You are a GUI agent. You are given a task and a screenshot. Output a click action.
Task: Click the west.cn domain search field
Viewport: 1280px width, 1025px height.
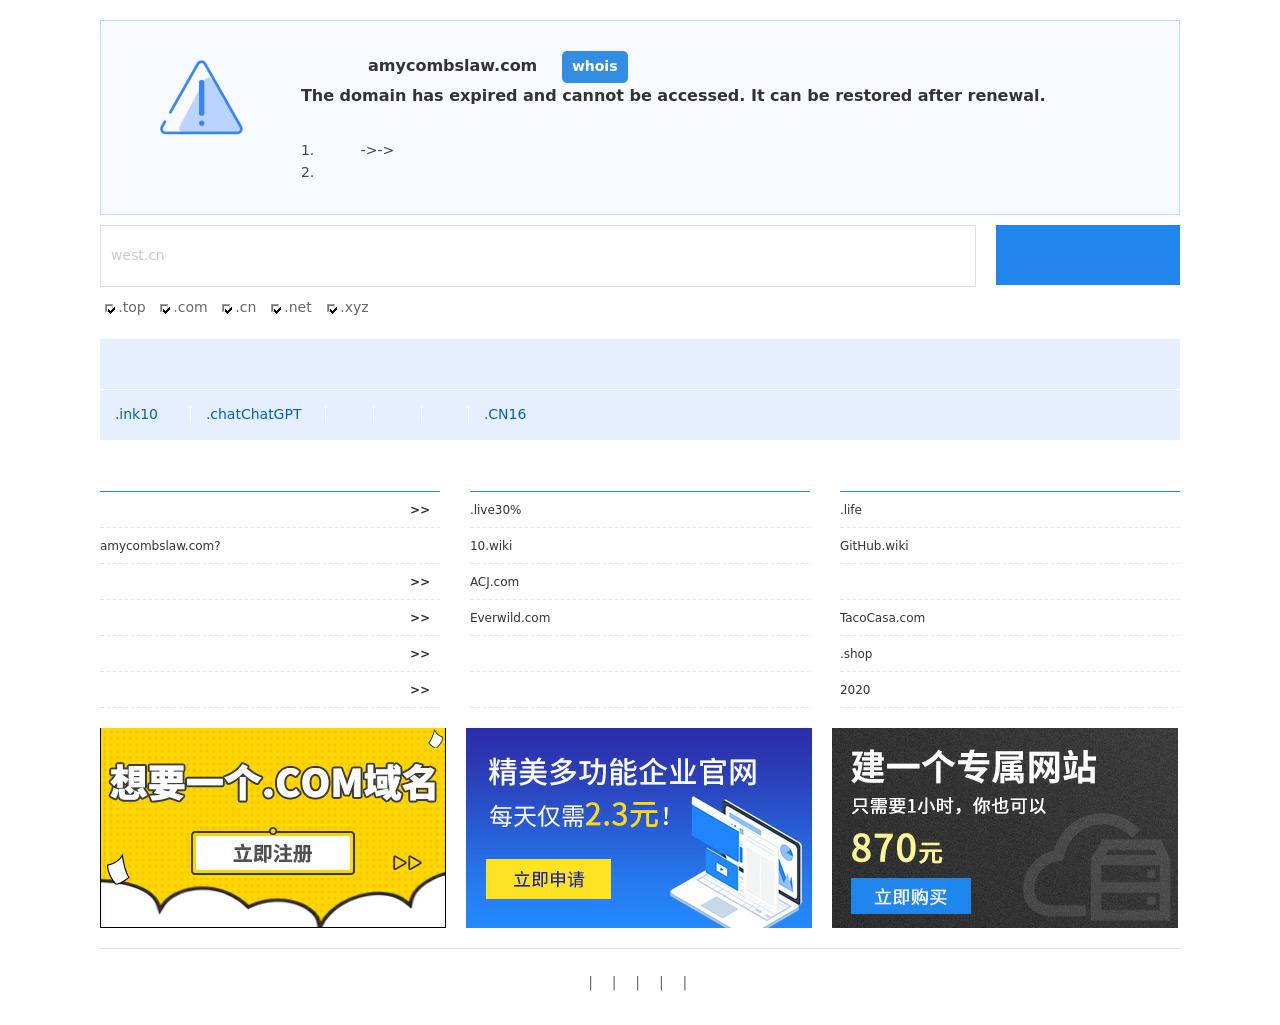(x=537, y=256)
